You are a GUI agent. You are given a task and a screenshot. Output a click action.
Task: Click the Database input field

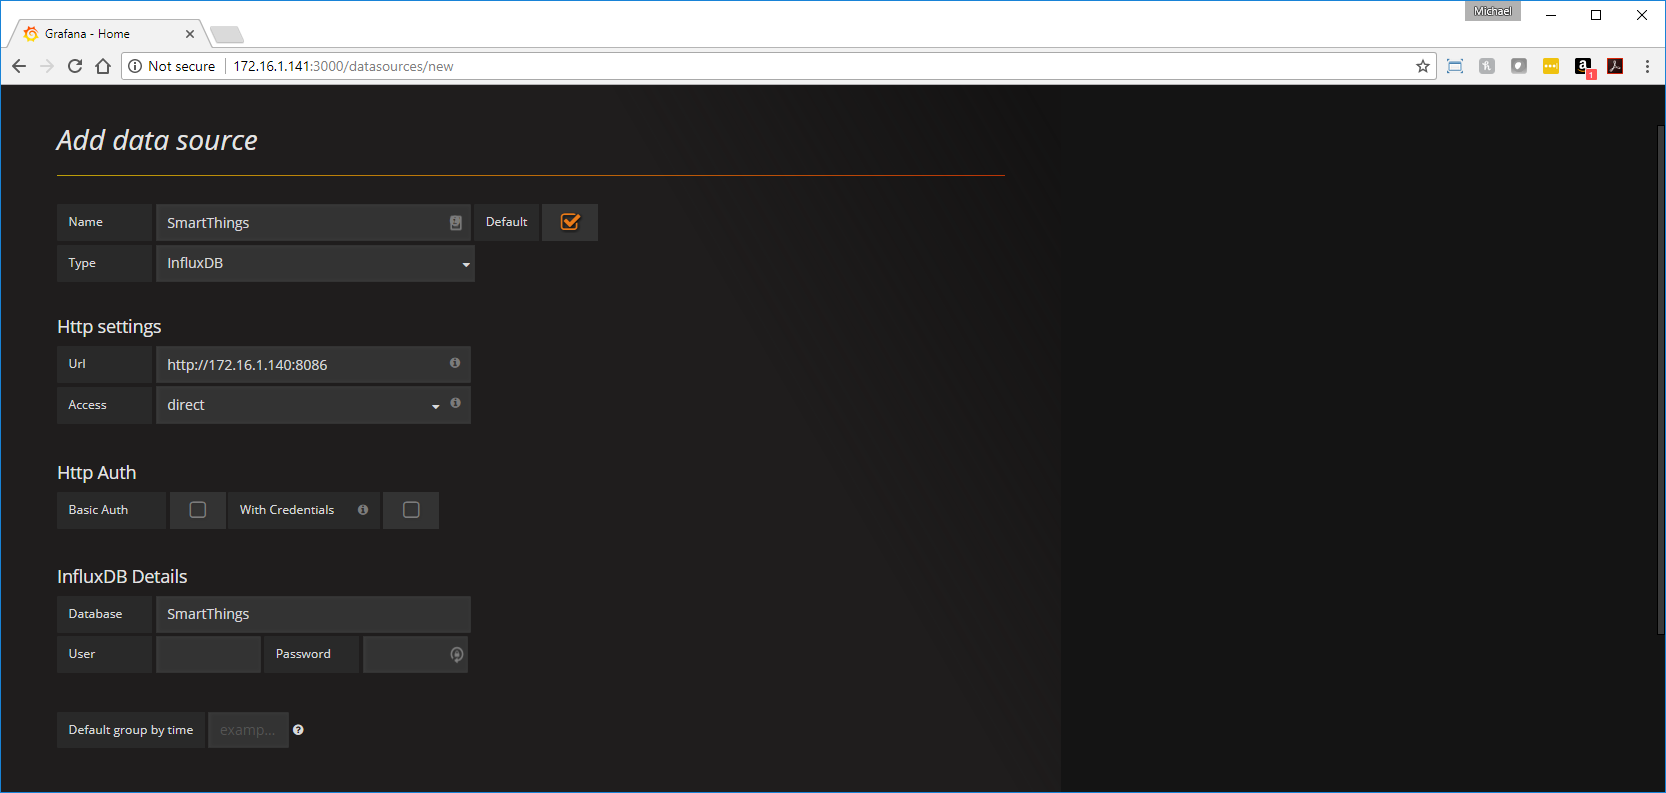point(313,614)
